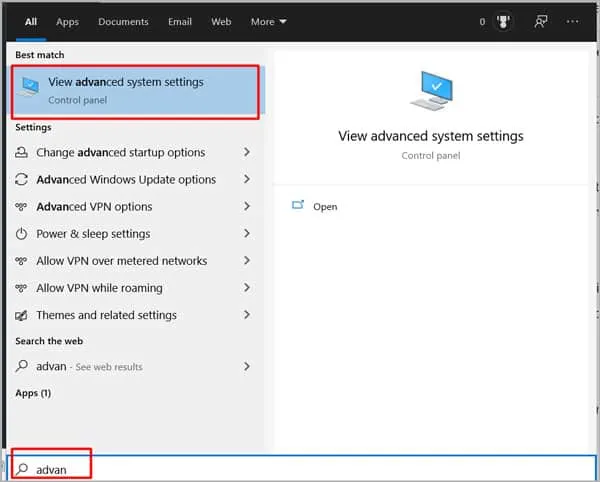Select Themes and related settings result
600x482 pixels.
tap(132, 315)
